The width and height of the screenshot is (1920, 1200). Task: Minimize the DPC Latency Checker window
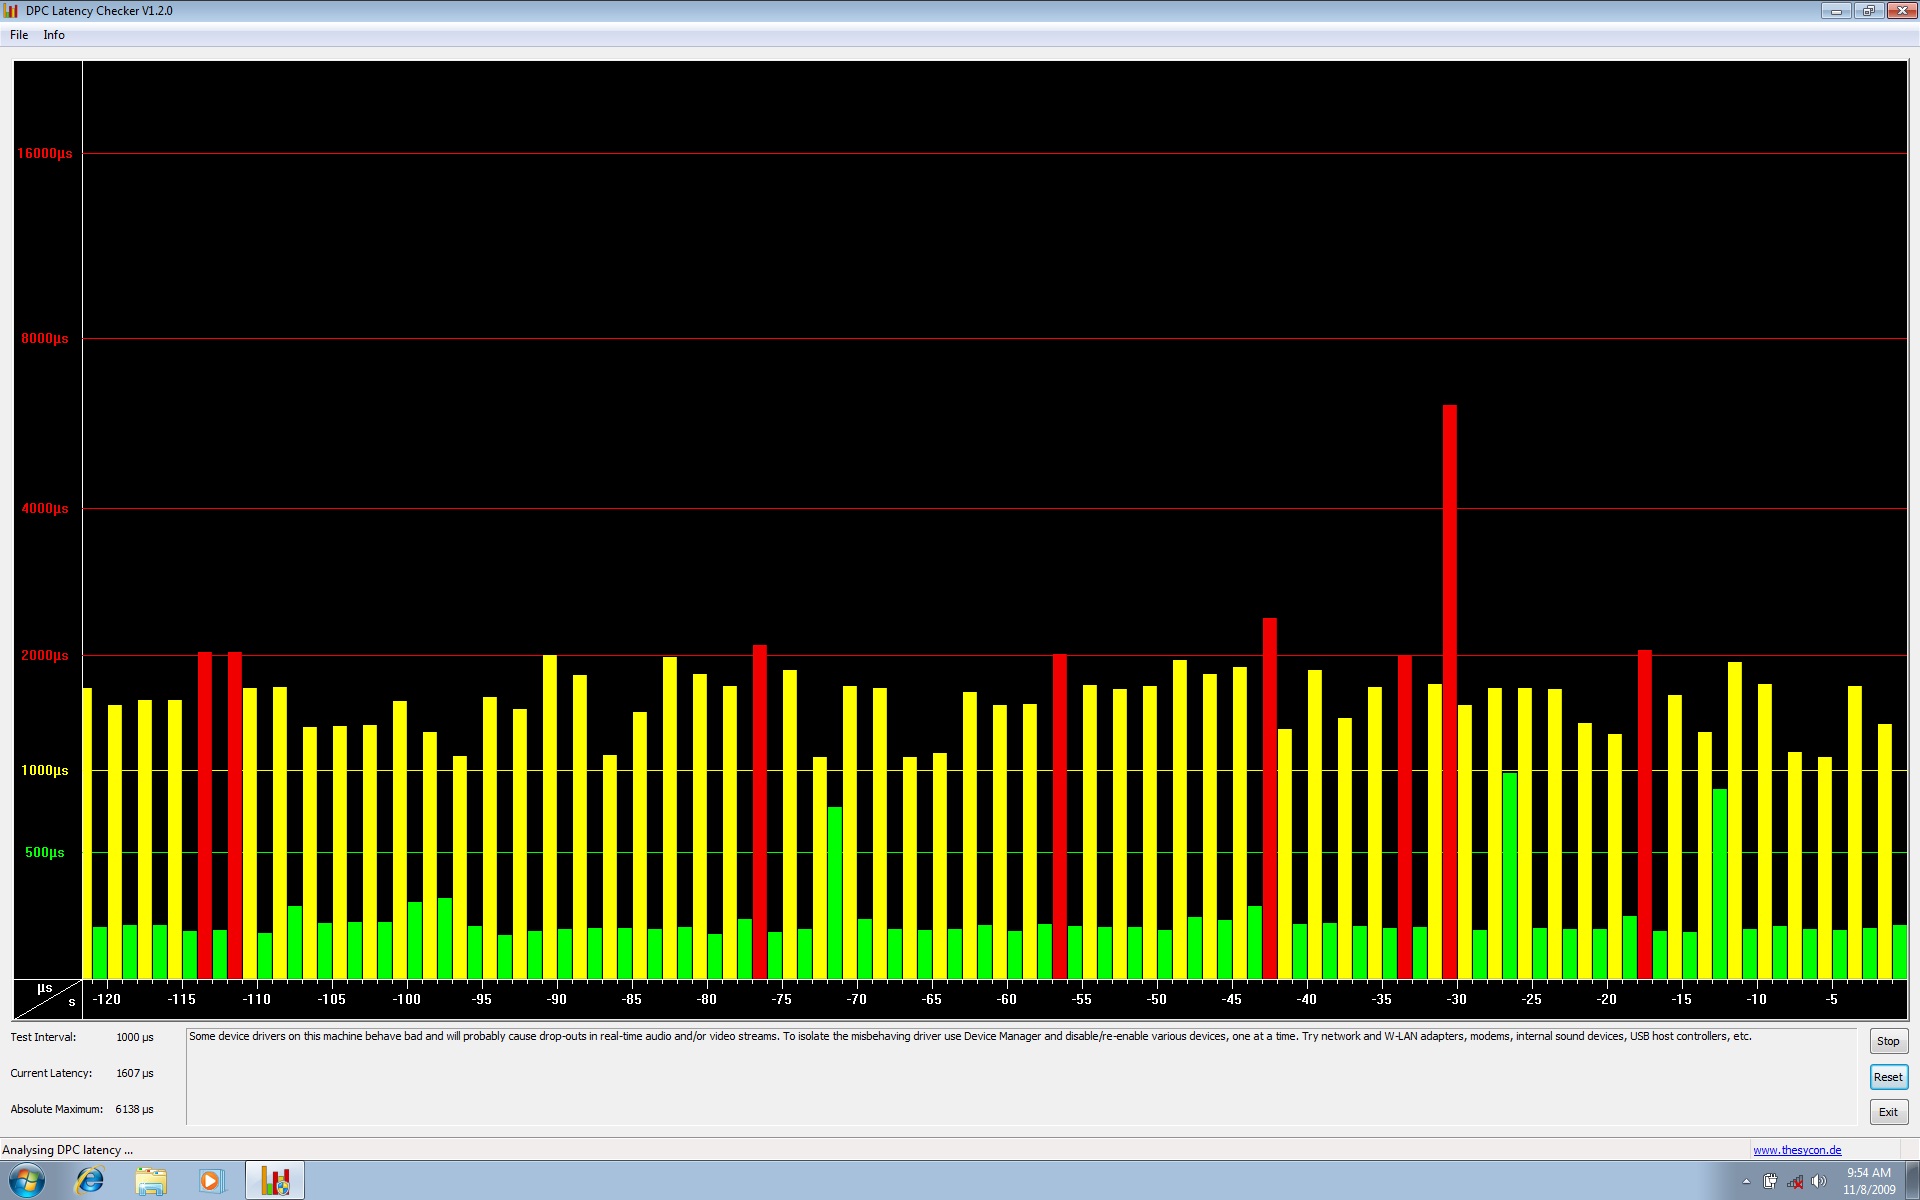click(x=1836, y=11)
